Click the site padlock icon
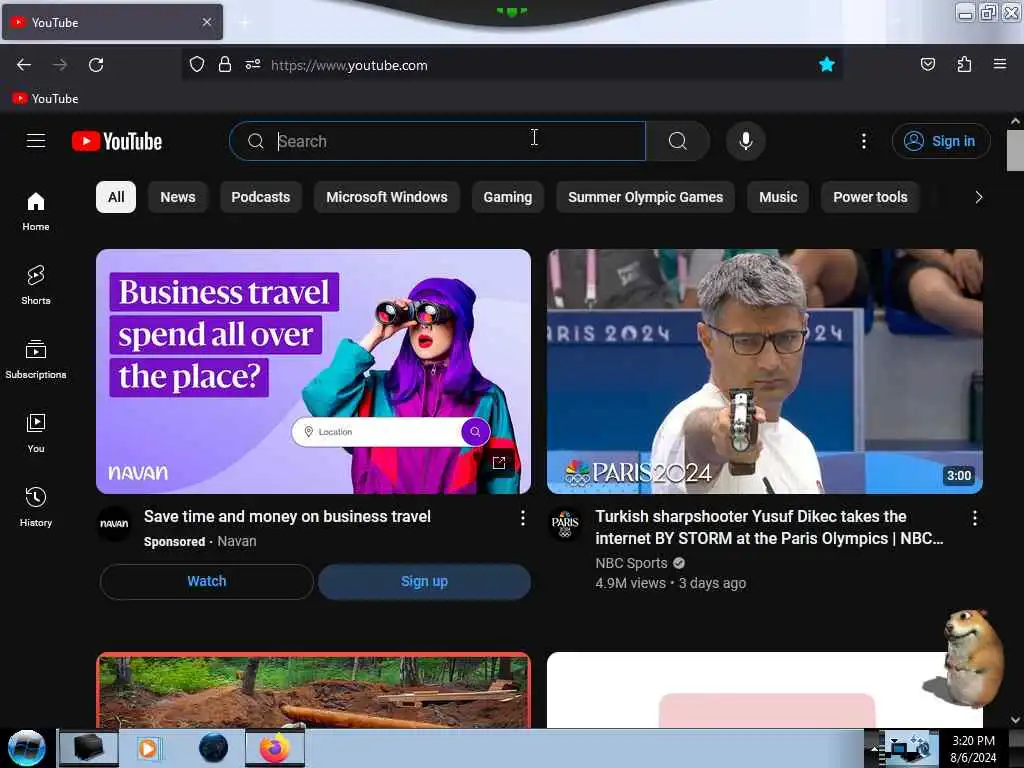Image resolution: width=1024 pixels, height=768 pixels. point(225,65)
